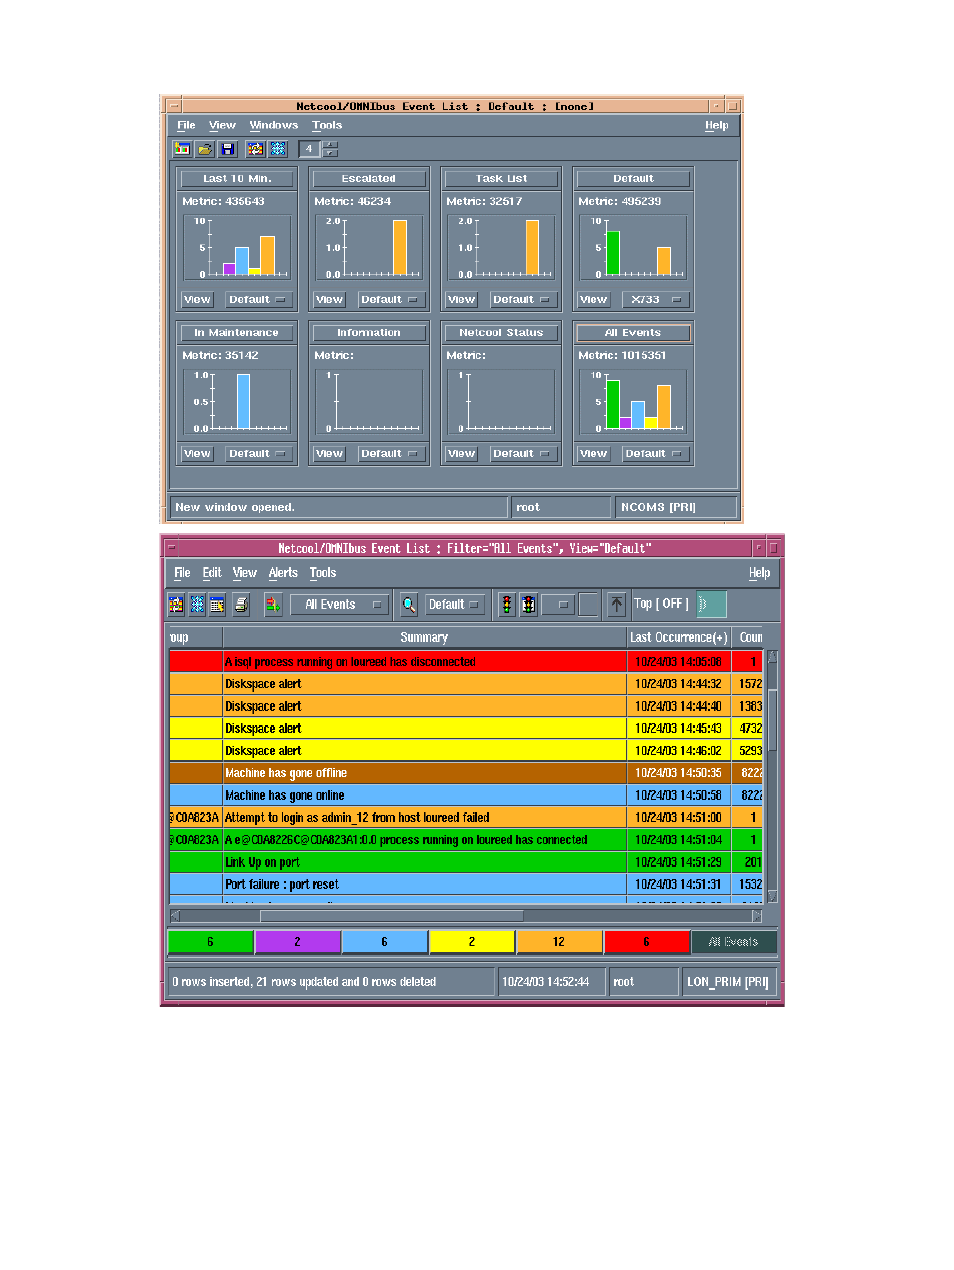The height and width of the screenshot is (1270, 954).
Task: Click the Last Occurrence(+) column header
Action: 679,637
